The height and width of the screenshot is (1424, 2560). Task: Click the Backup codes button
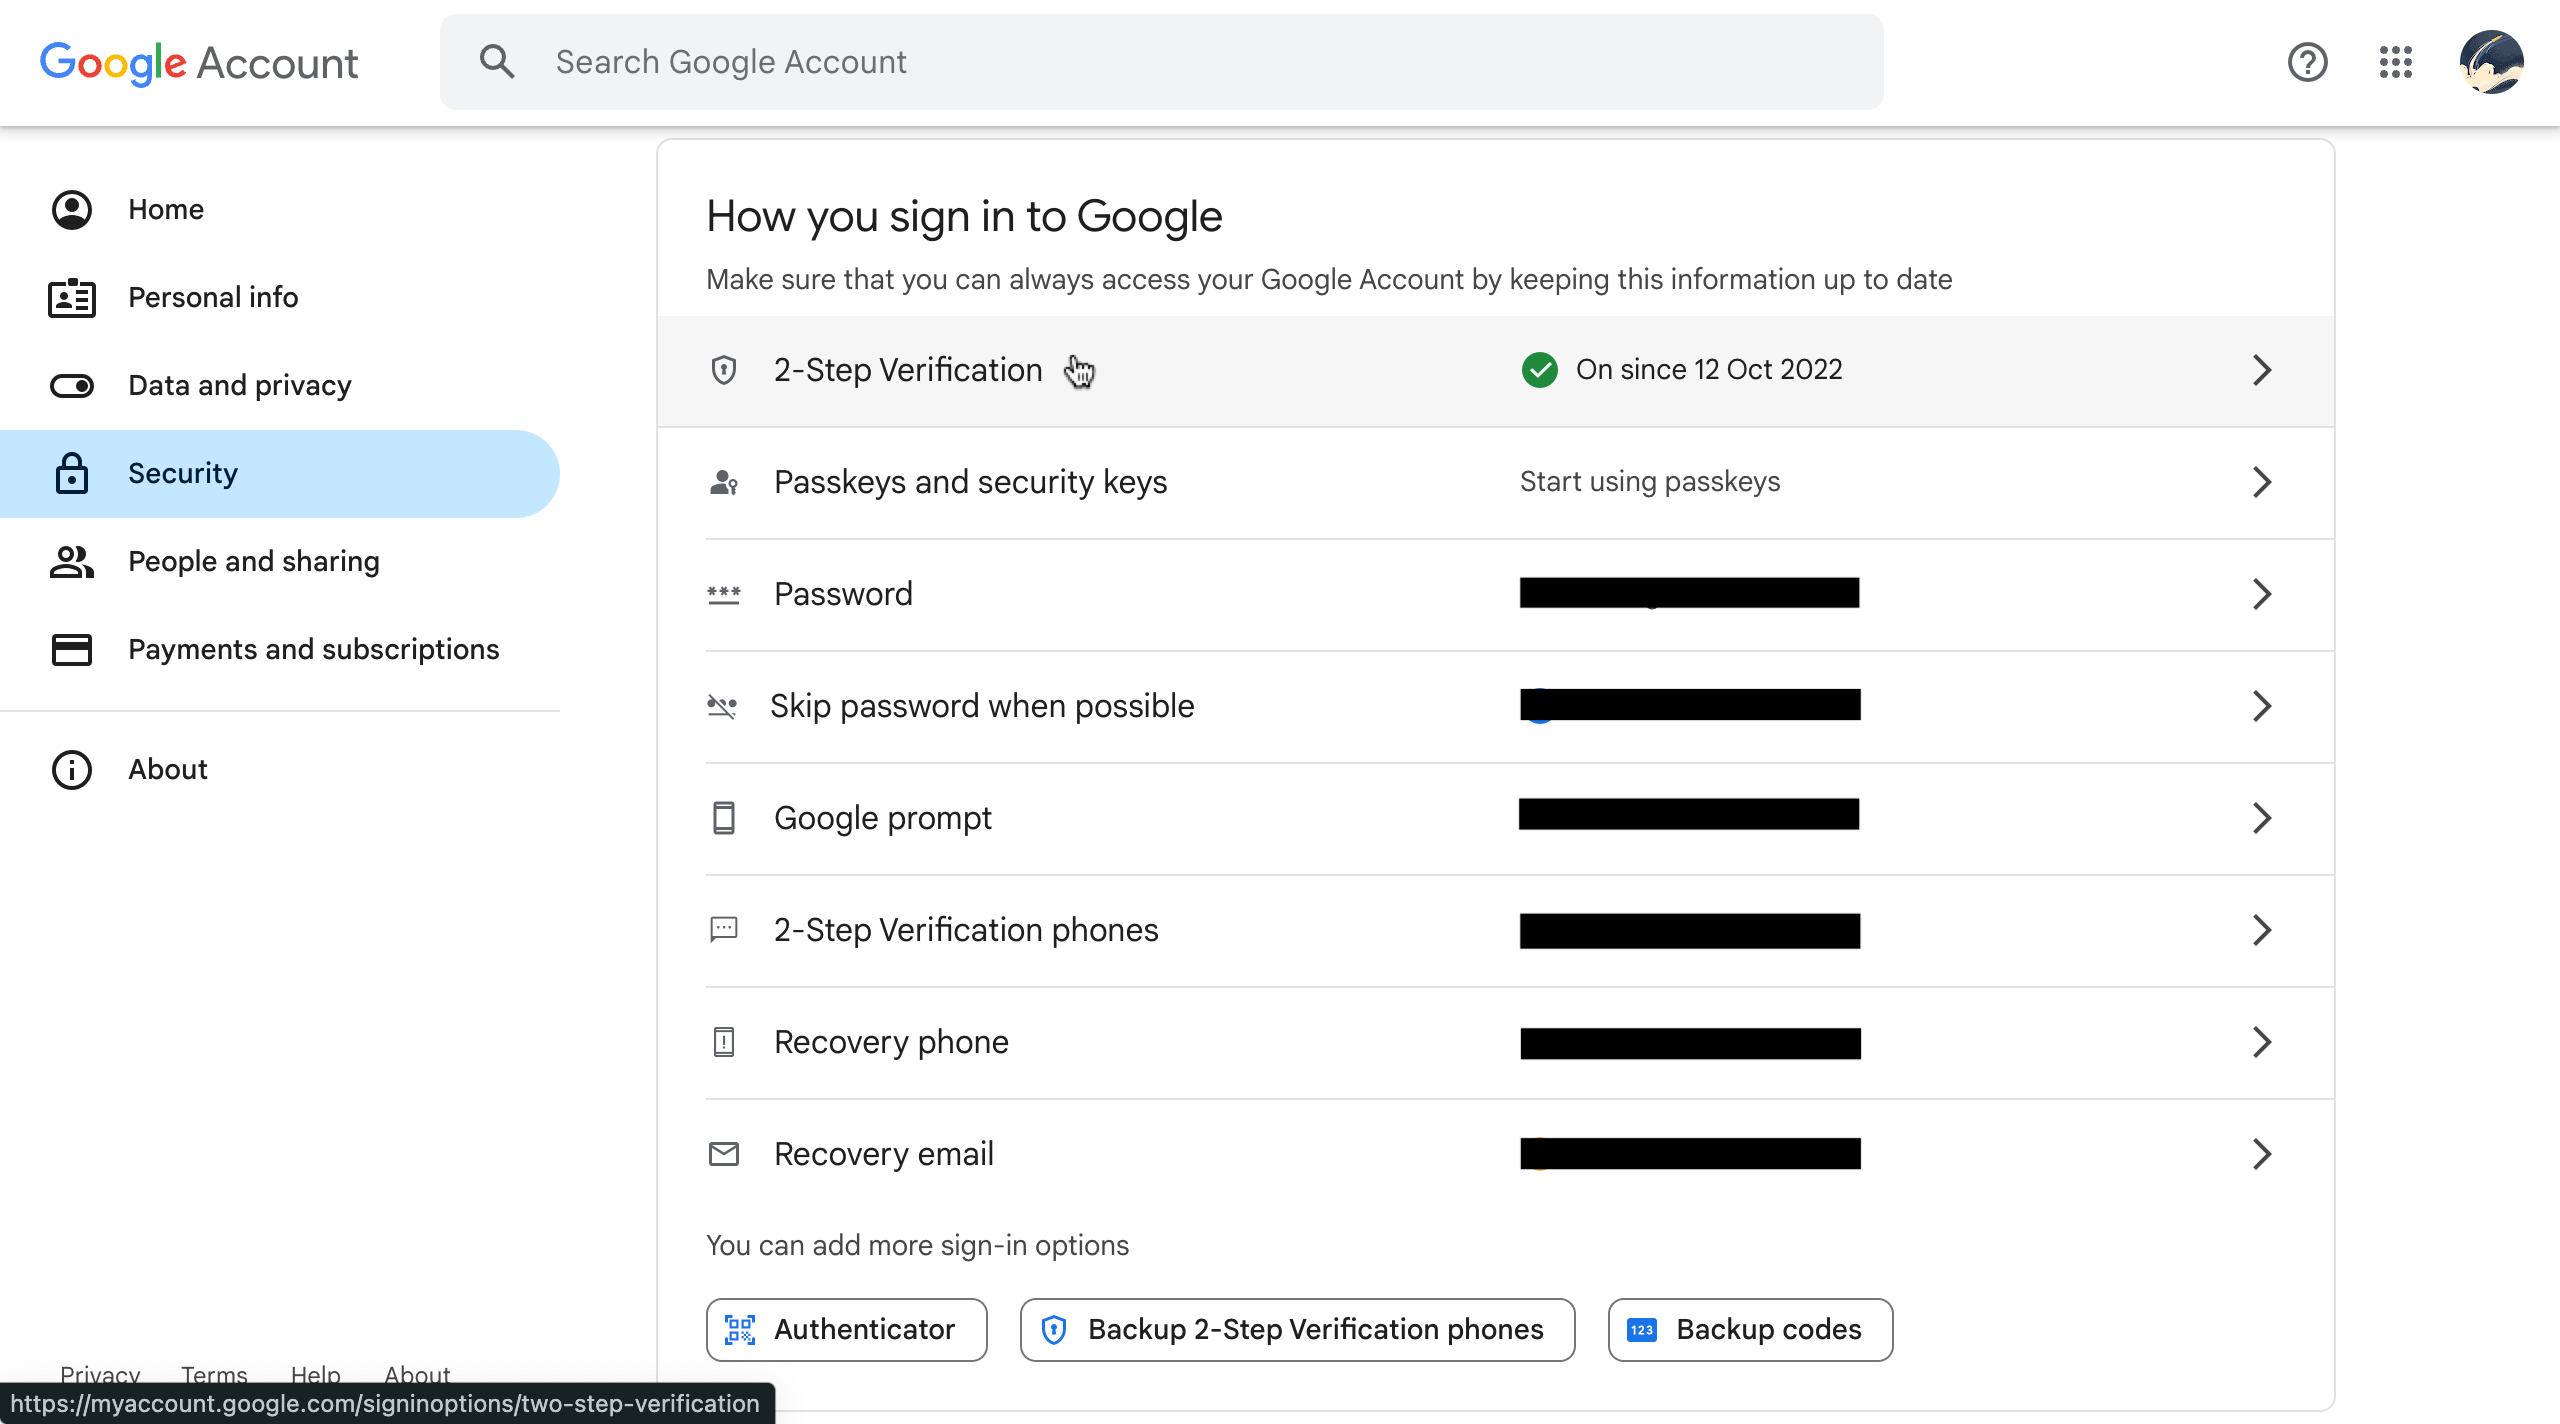pos(1749,1329)
